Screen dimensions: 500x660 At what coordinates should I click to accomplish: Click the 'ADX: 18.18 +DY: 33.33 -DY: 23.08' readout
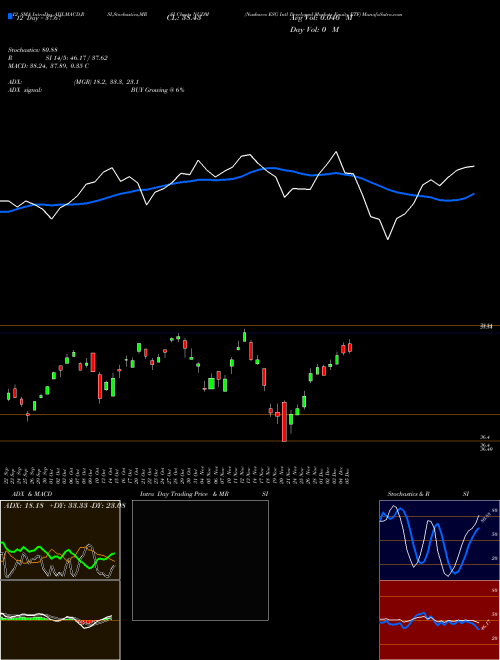pyautogui.click(x=65, y=506)
